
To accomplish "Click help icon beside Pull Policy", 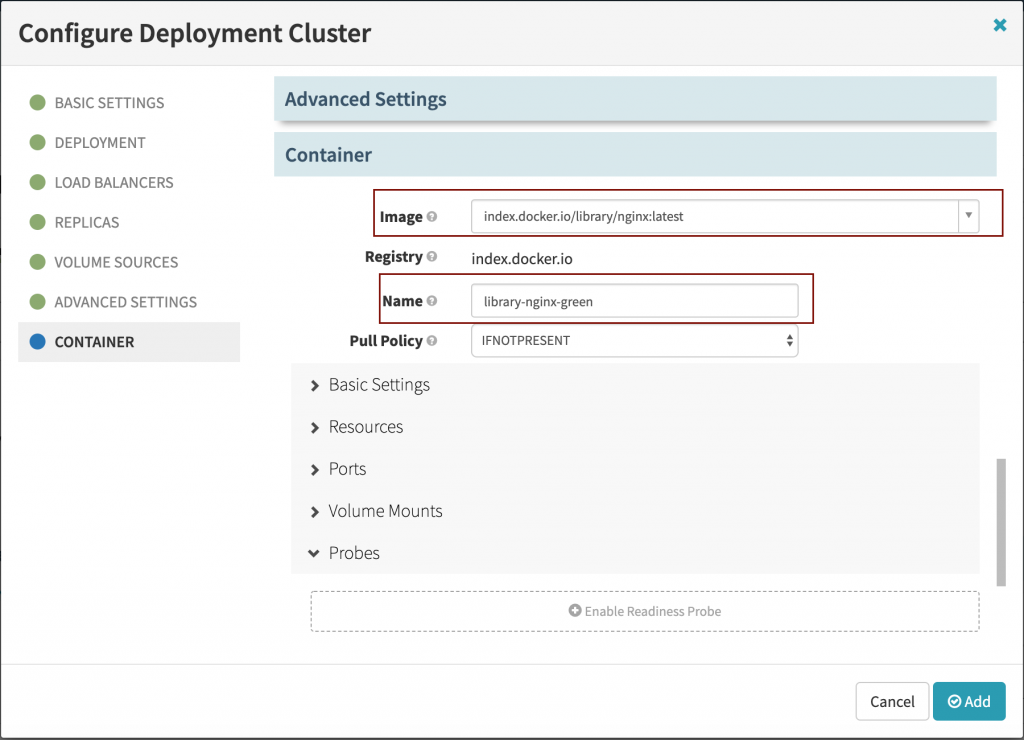I will (x=432, y=341).
